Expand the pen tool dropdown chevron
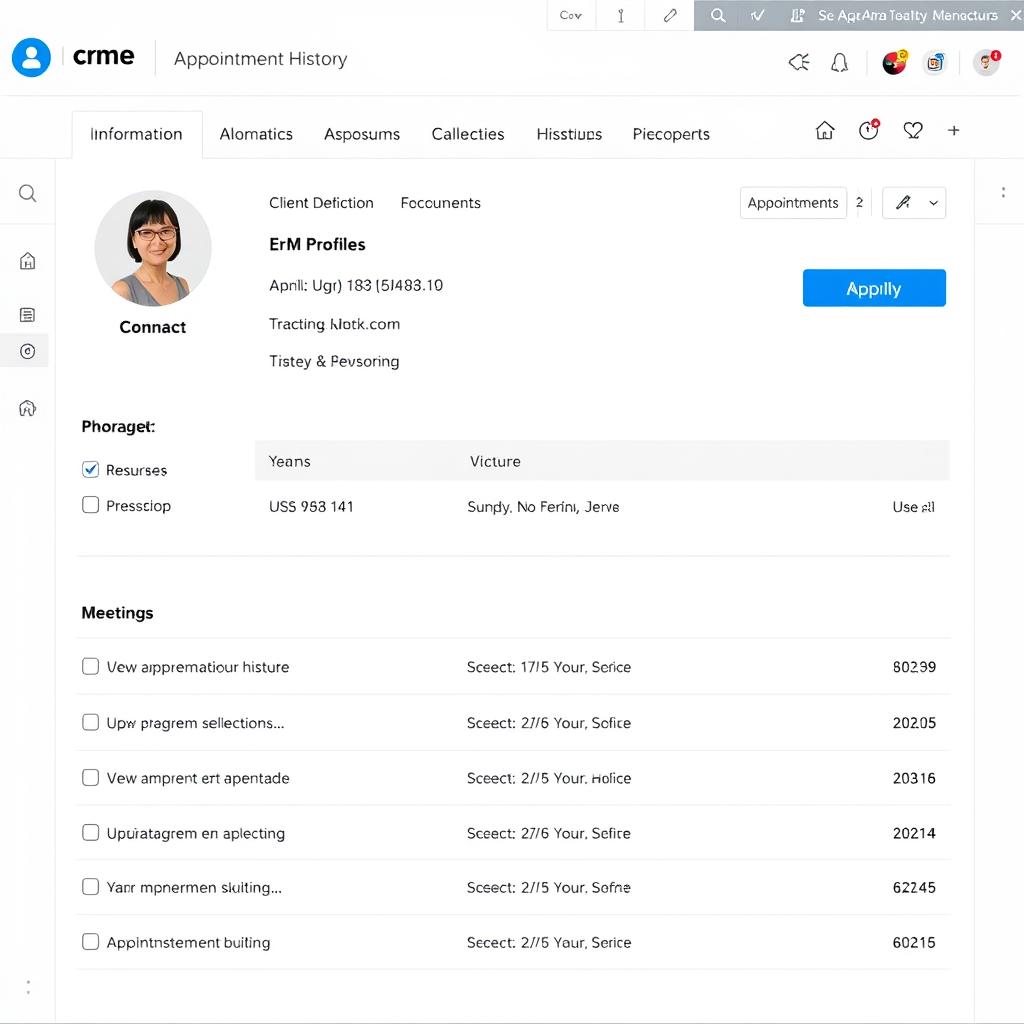 (x=933, y=203)
